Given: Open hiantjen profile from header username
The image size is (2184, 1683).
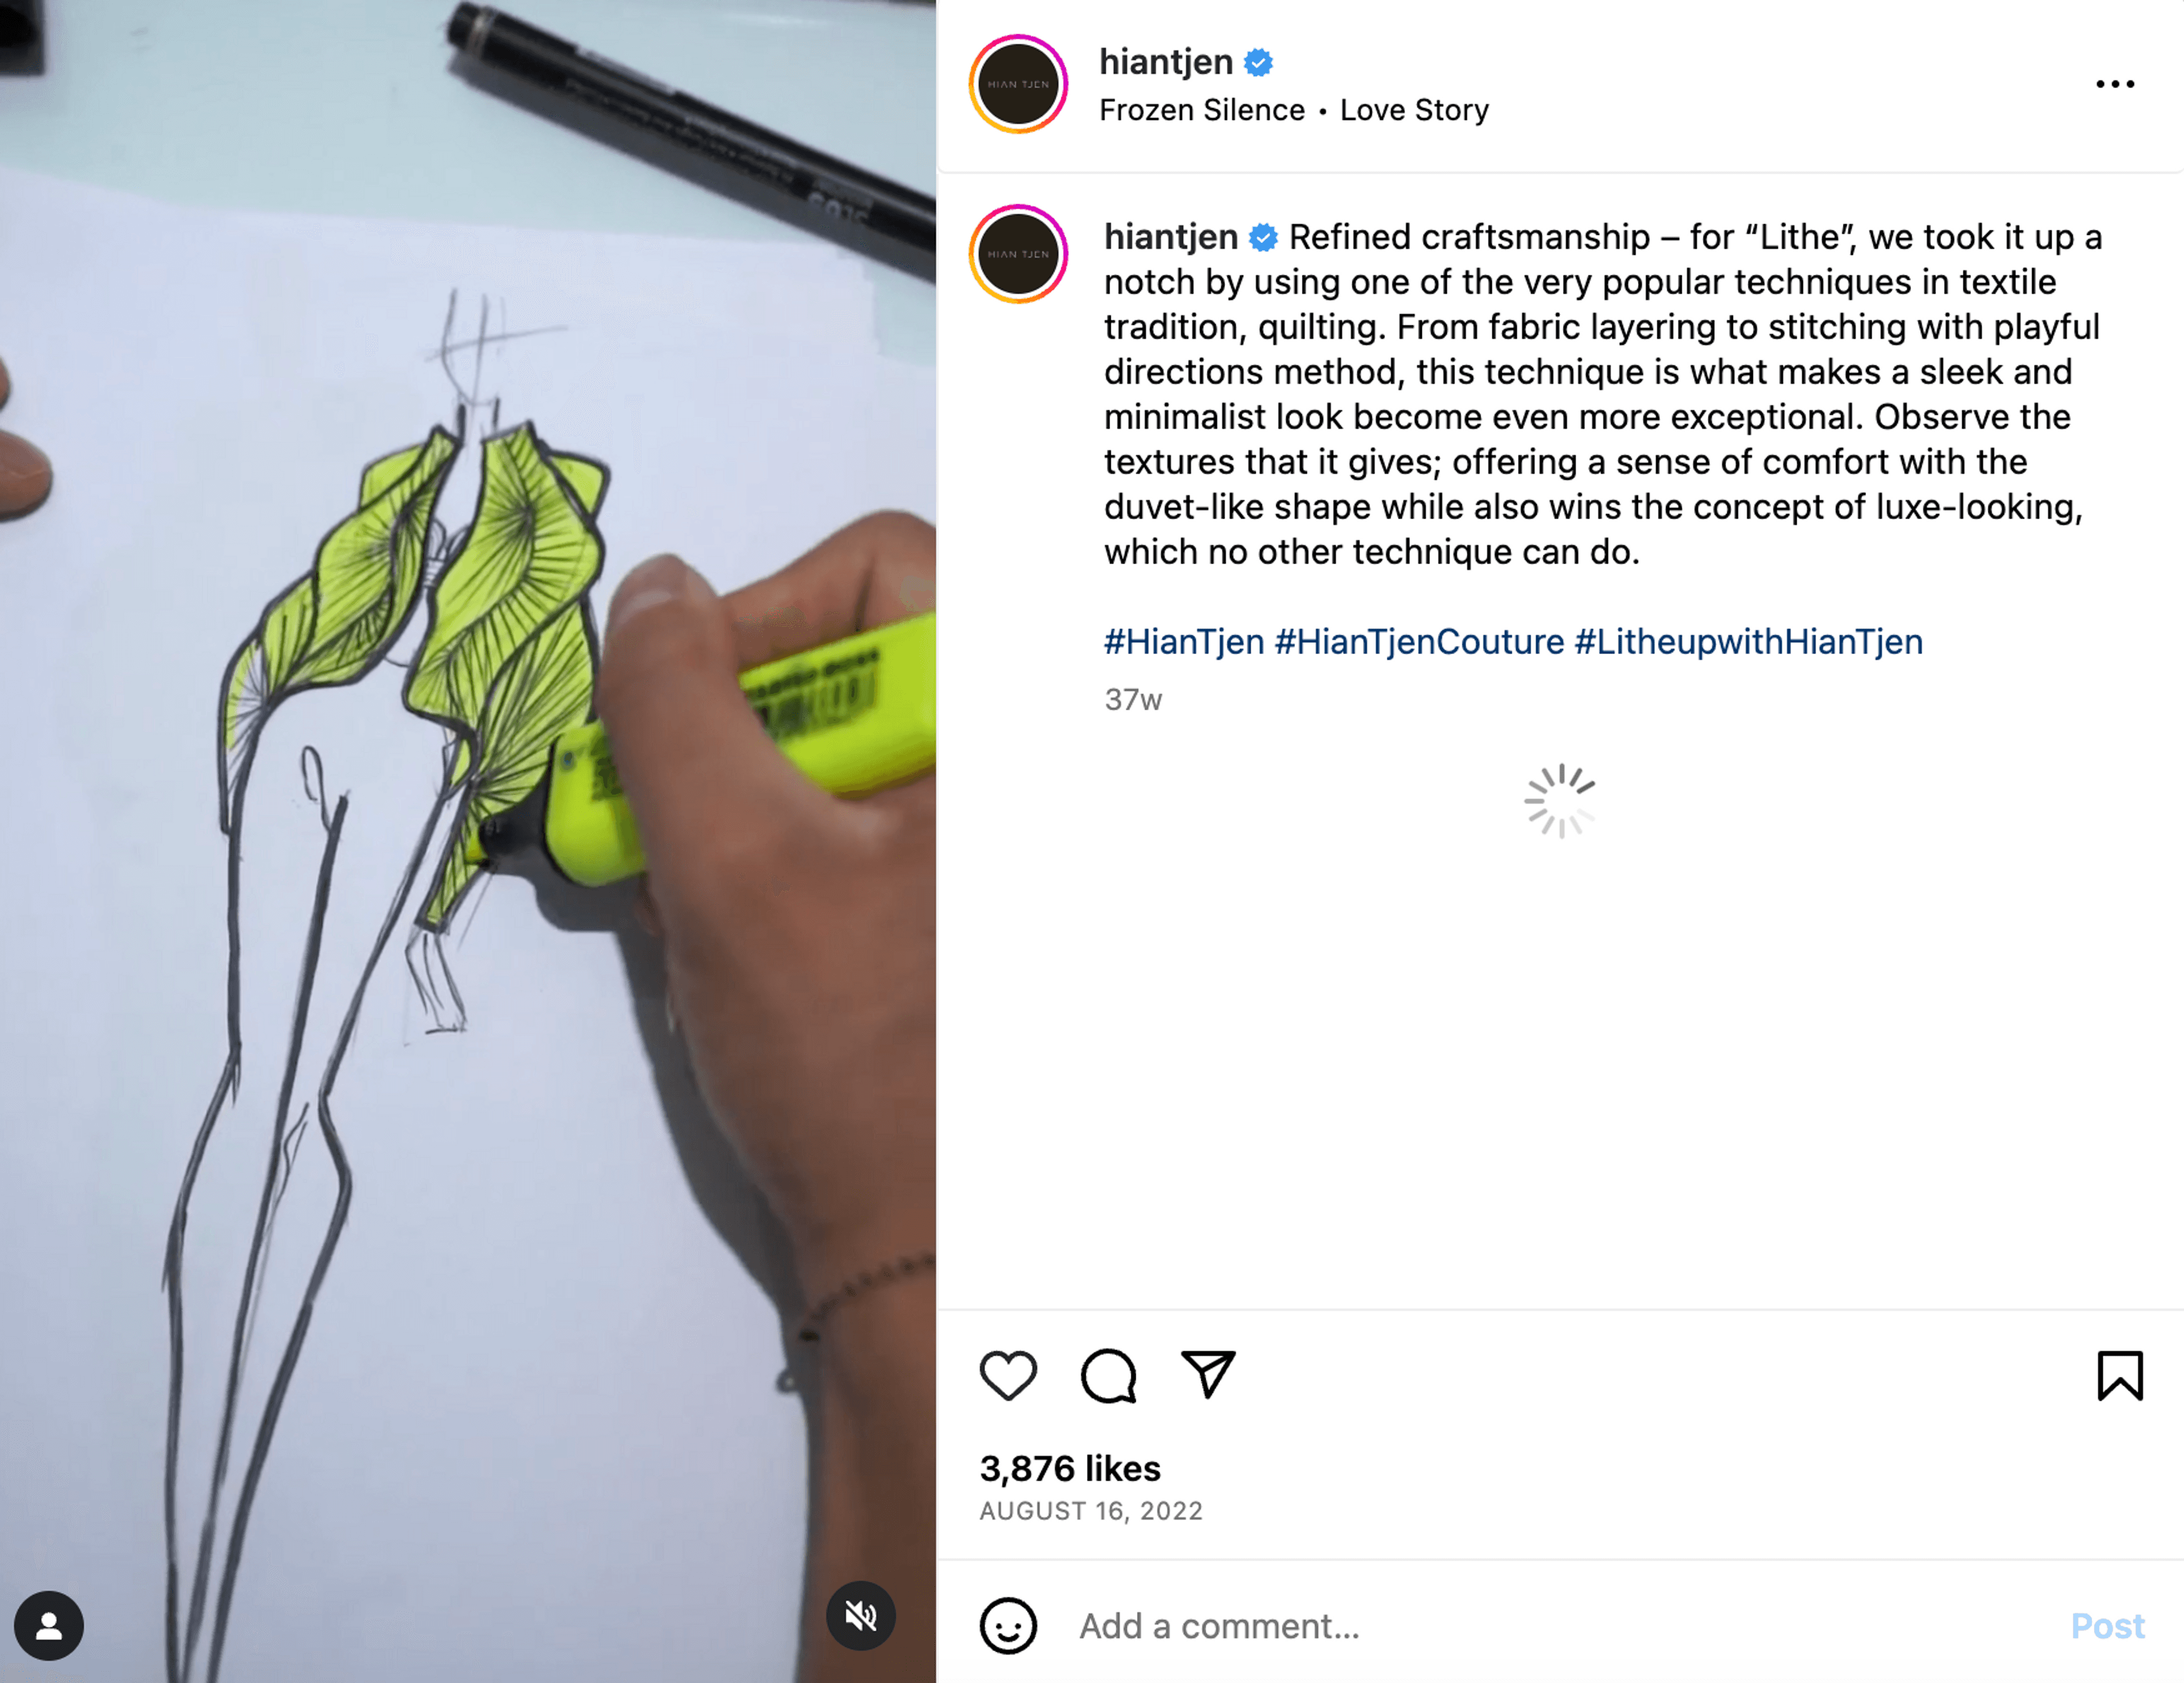Looking at the screenshot, I should (x=1165, y=62).
